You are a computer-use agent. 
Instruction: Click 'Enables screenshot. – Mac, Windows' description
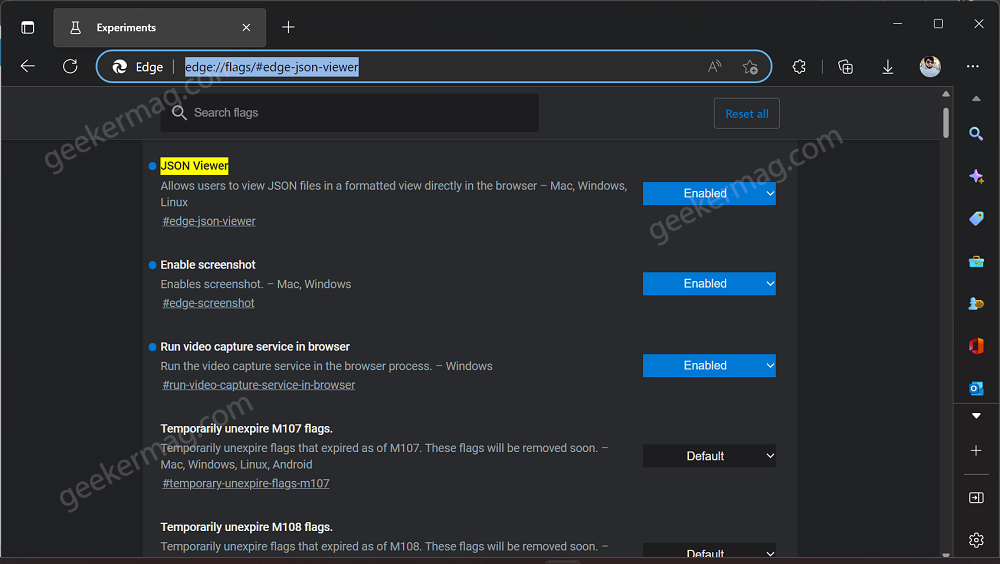[256, 285]
